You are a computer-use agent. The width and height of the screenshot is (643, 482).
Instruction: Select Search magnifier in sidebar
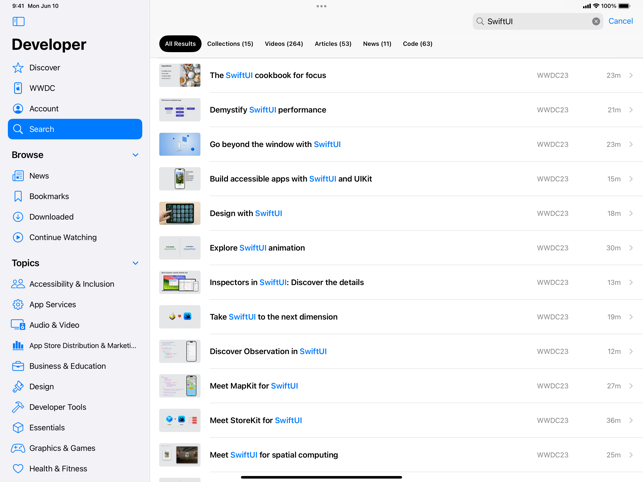(x=18, y=129)
